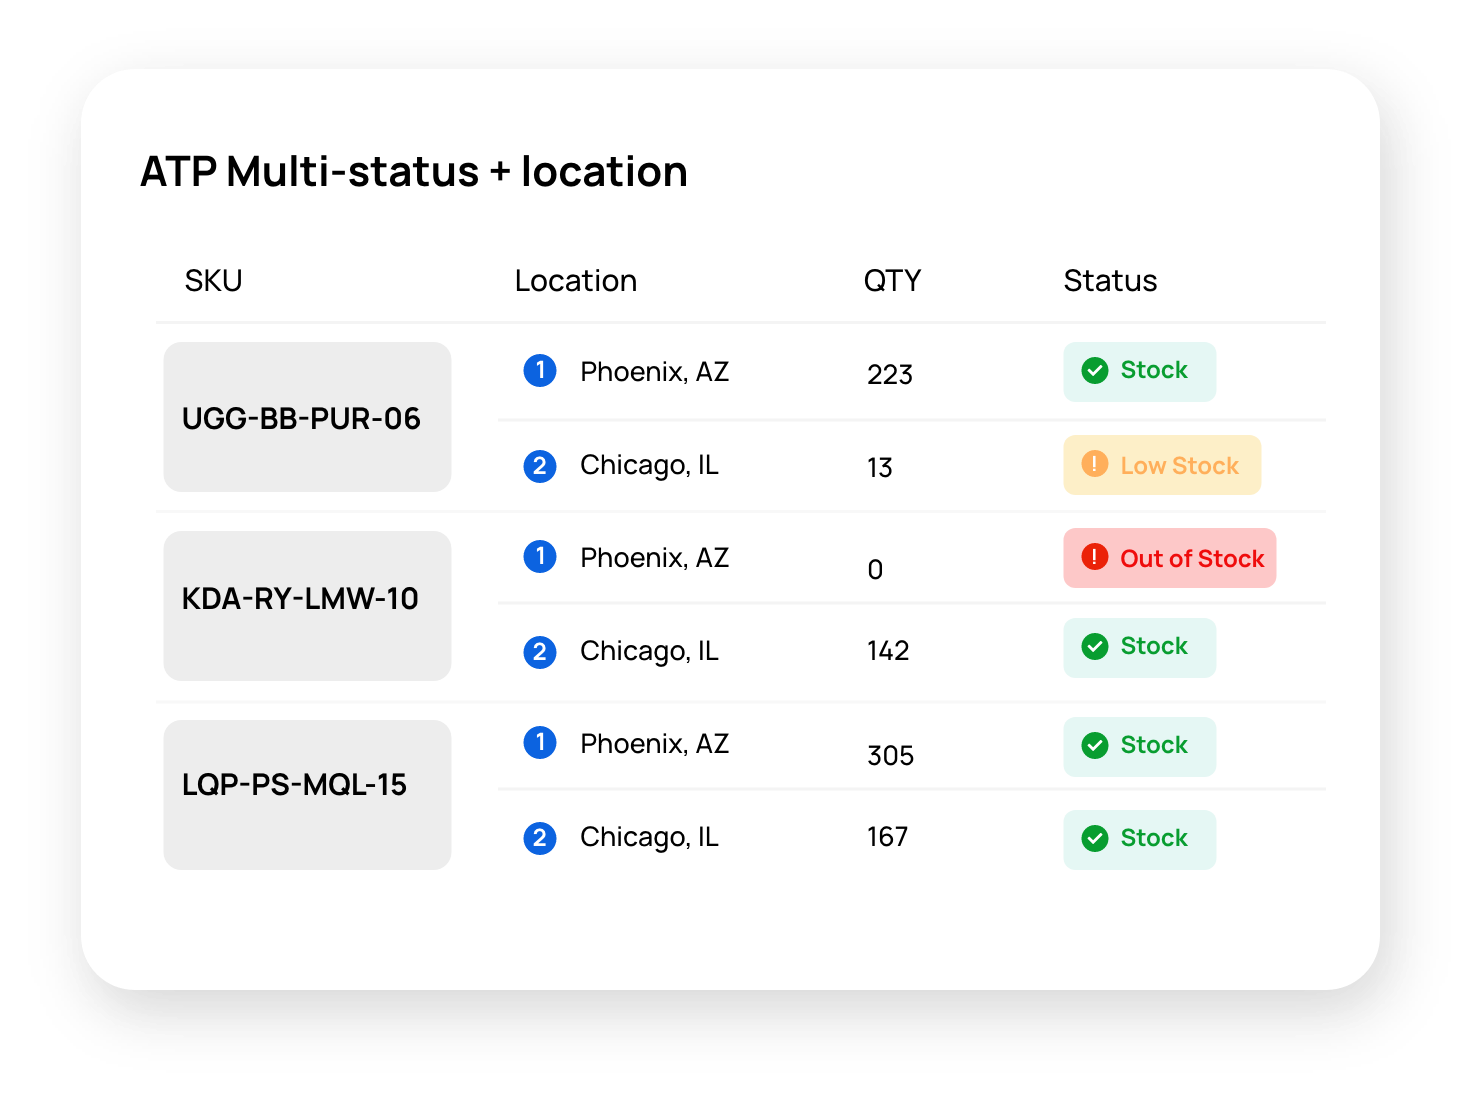The image size is (1479, 1101).
Task: Select the KDA-RY-LMW-10 SKU card
Action: (307, 606)
